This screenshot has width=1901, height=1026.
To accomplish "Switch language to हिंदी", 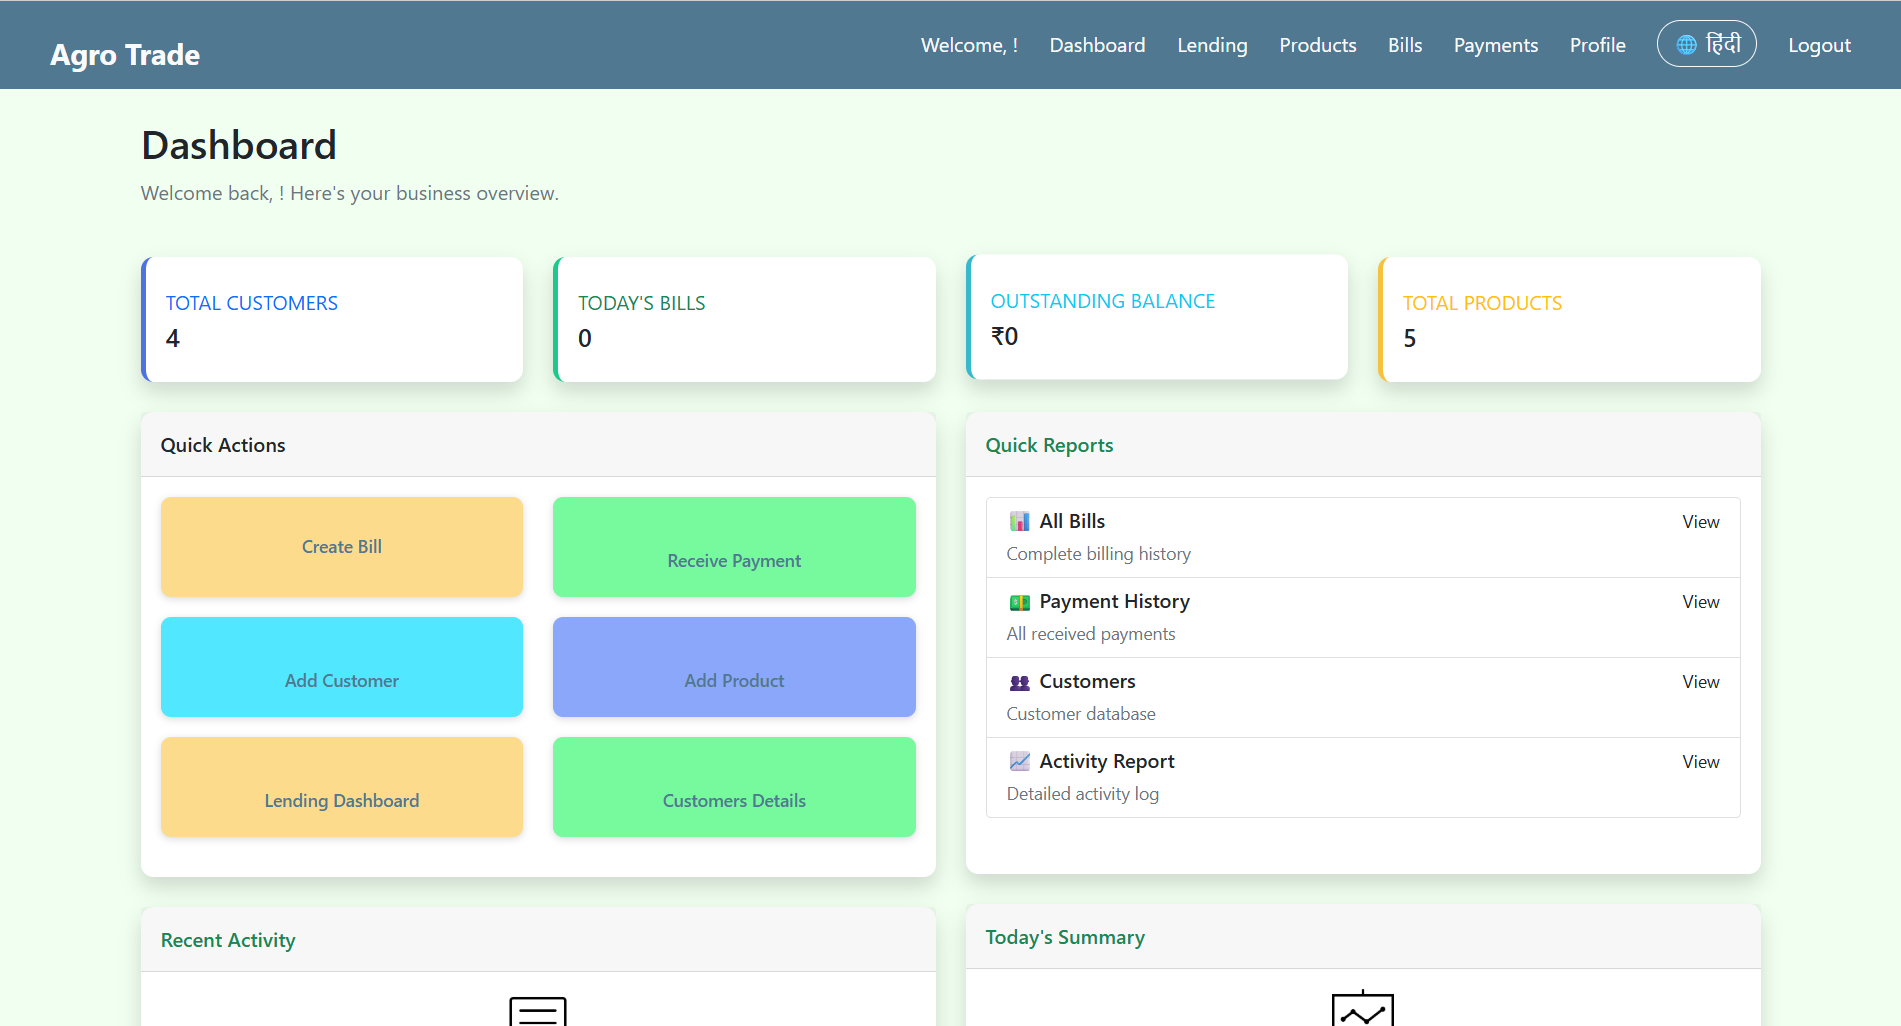I will click(1707, 44).
